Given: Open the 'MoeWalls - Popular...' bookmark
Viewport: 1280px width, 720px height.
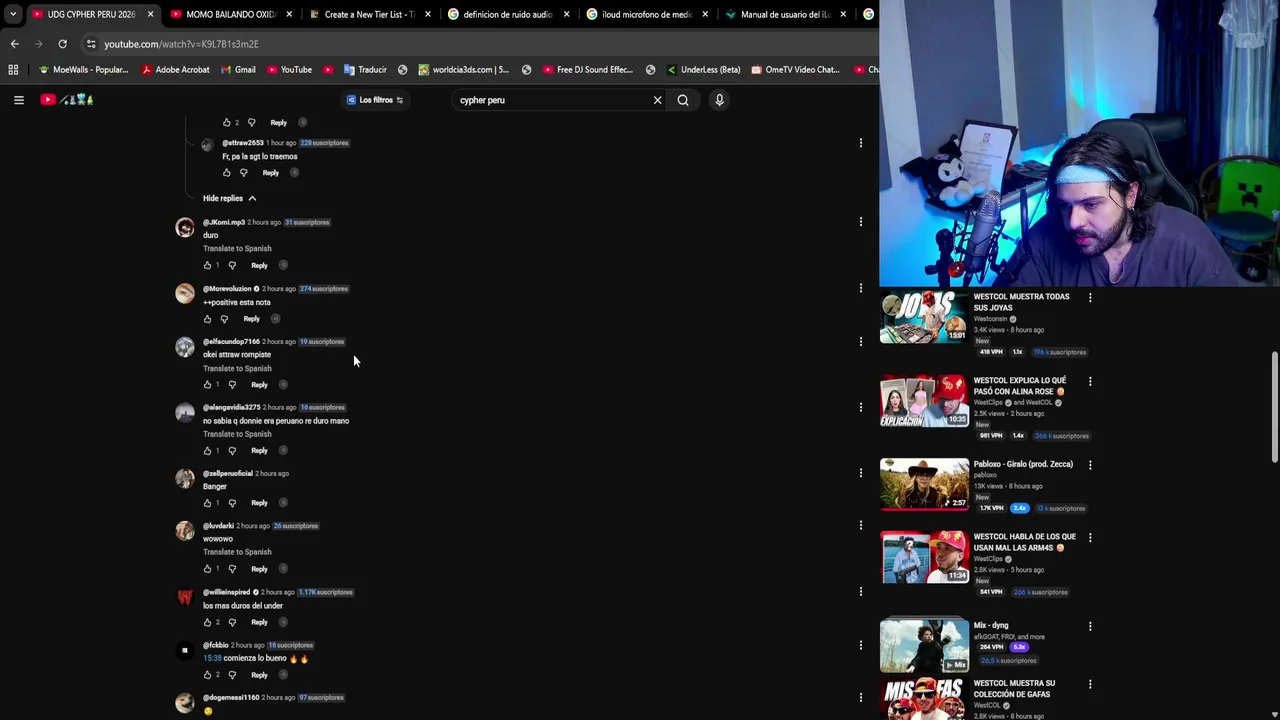Looking at the screenshot, I should point(83,70).
